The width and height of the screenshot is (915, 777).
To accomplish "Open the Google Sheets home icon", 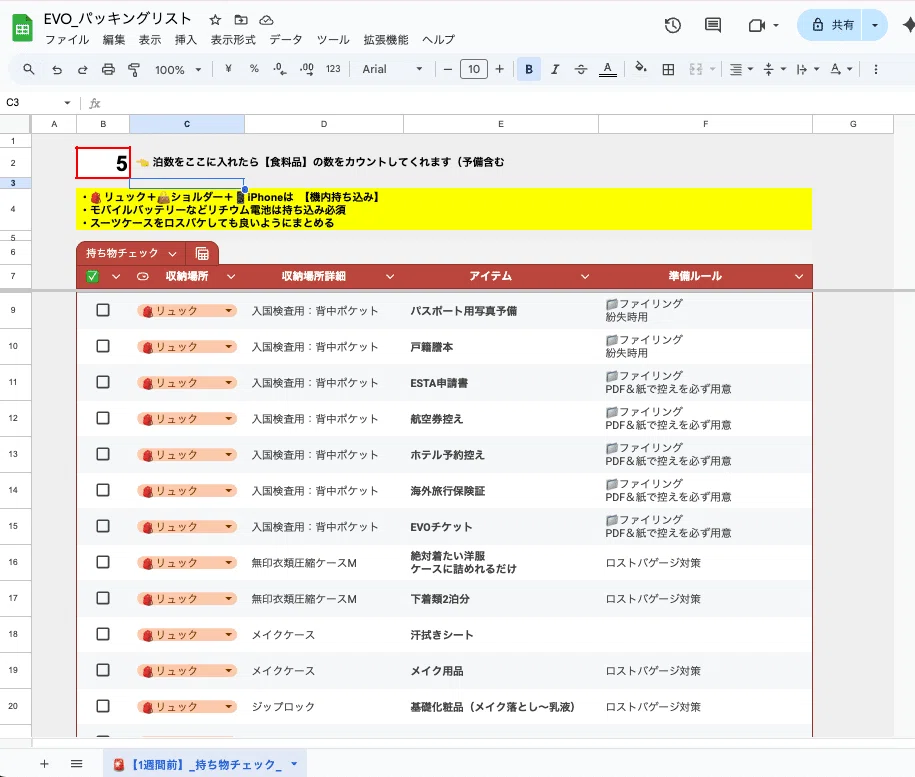I will coord(23,28).
